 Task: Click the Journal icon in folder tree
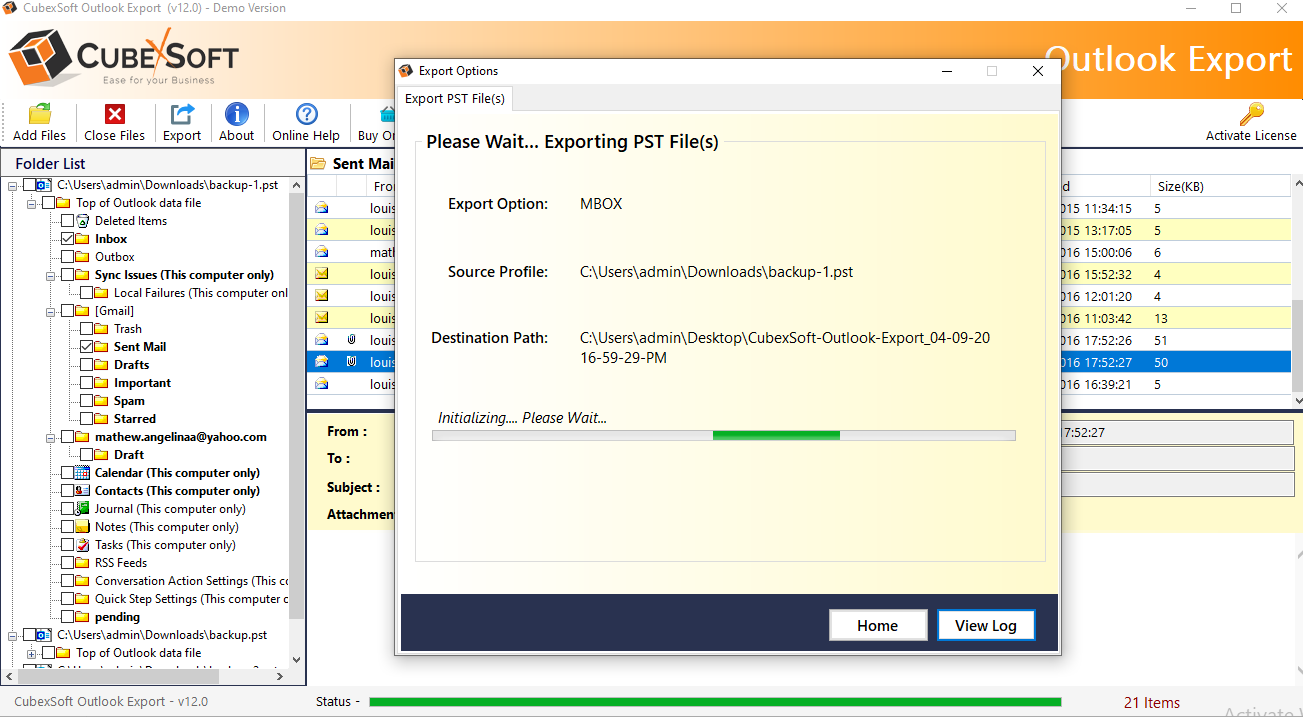(83, 509)
